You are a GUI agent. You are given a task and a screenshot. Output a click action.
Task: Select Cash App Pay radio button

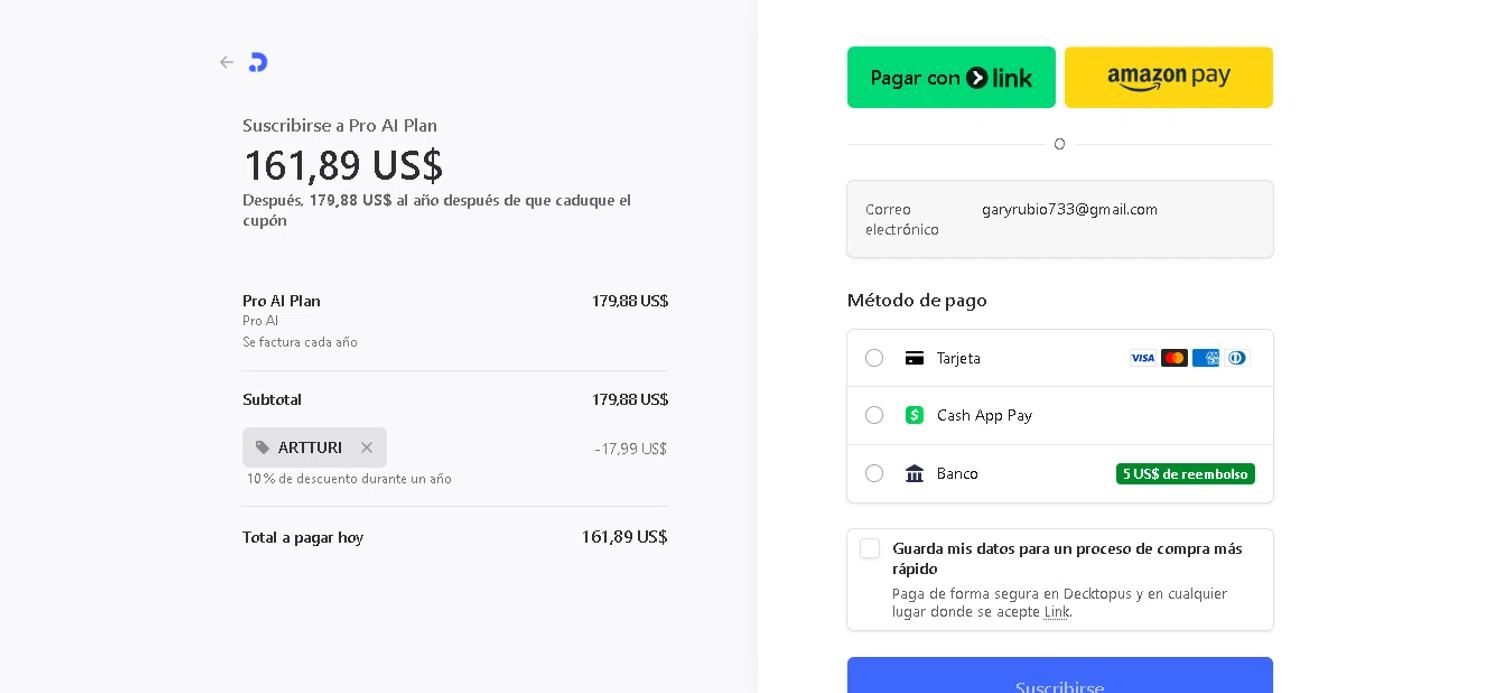[874, 415]
